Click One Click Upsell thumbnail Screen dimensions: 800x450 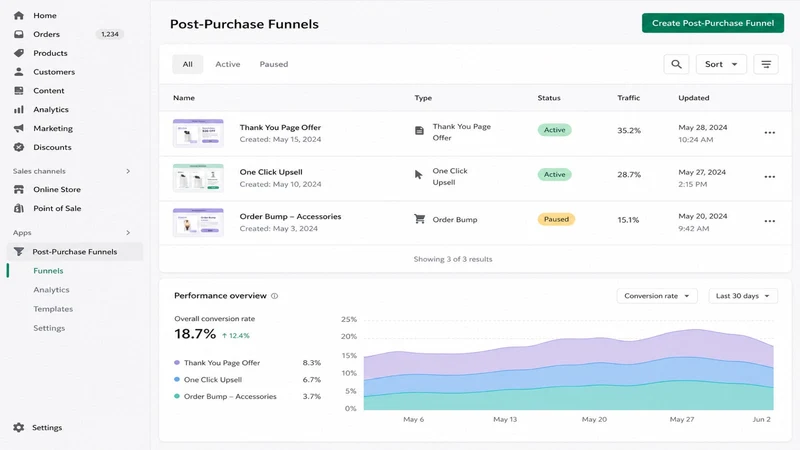pos(198,178)
